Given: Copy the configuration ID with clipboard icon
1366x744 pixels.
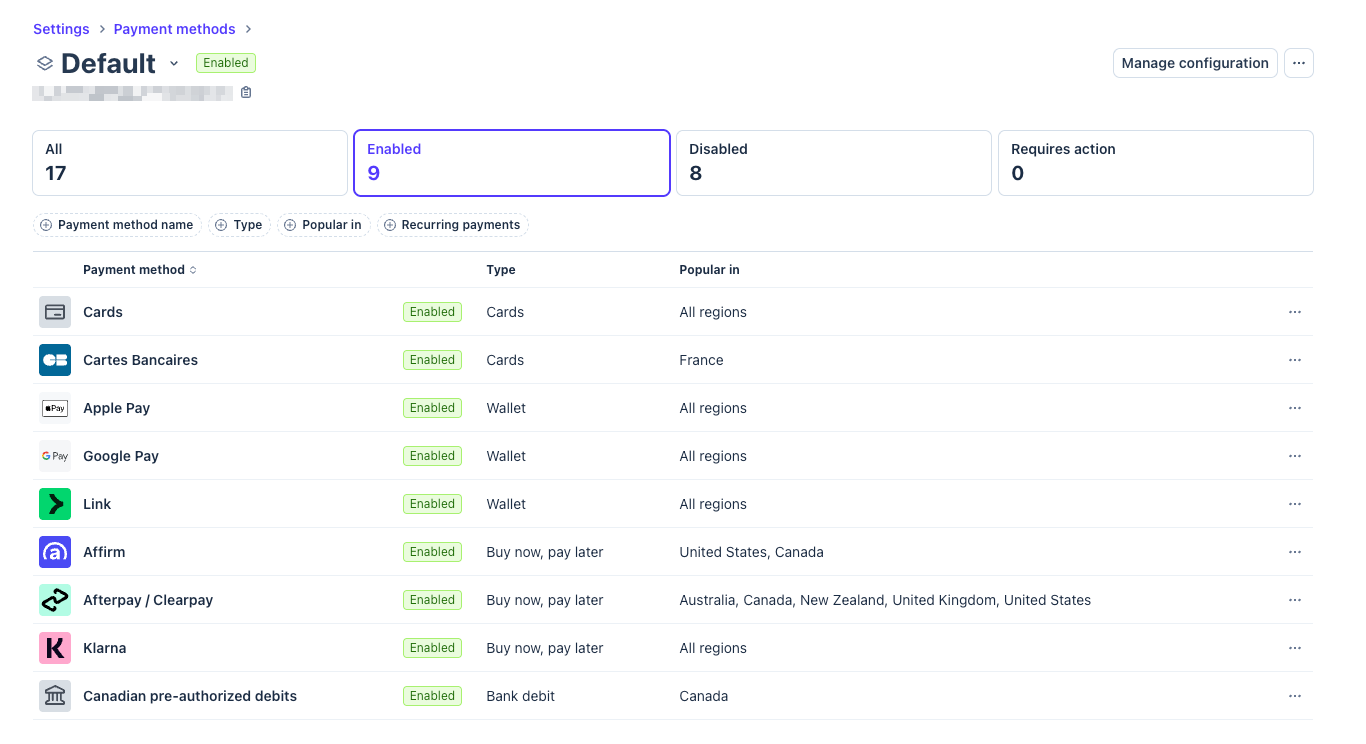Looking at the screenshot, I should coord(246,93).
